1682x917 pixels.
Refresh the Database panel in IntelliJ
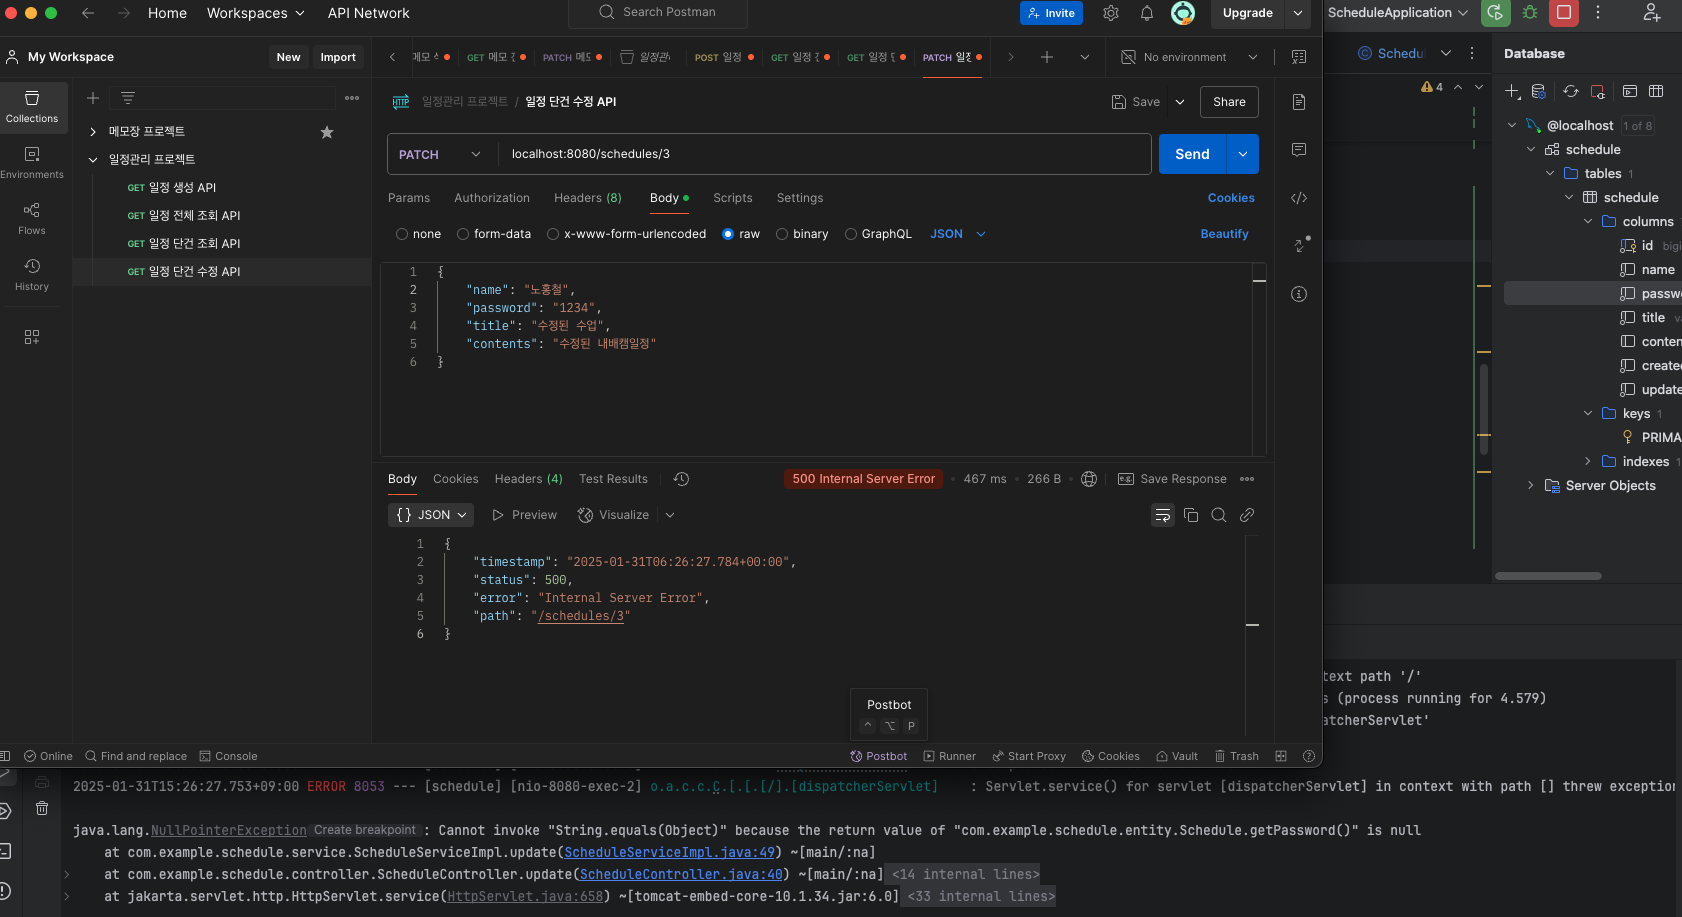pyautogui.click(x=1571, y=91)
